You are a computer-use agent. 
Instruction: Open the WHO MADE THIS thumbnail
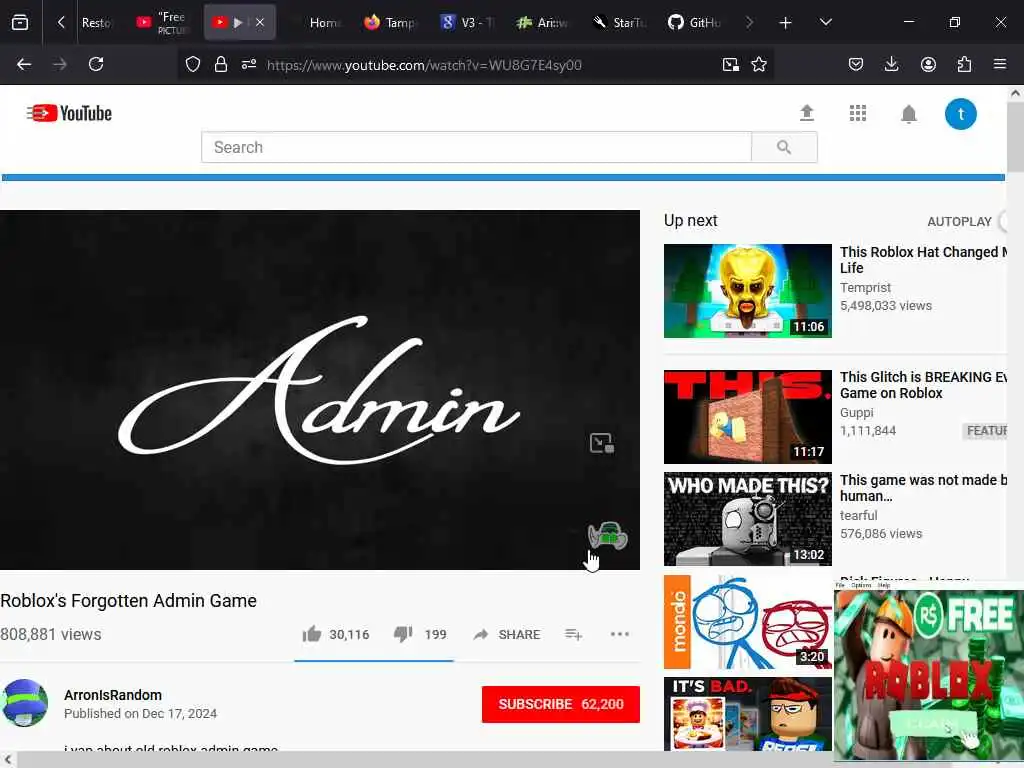point(748,519)
